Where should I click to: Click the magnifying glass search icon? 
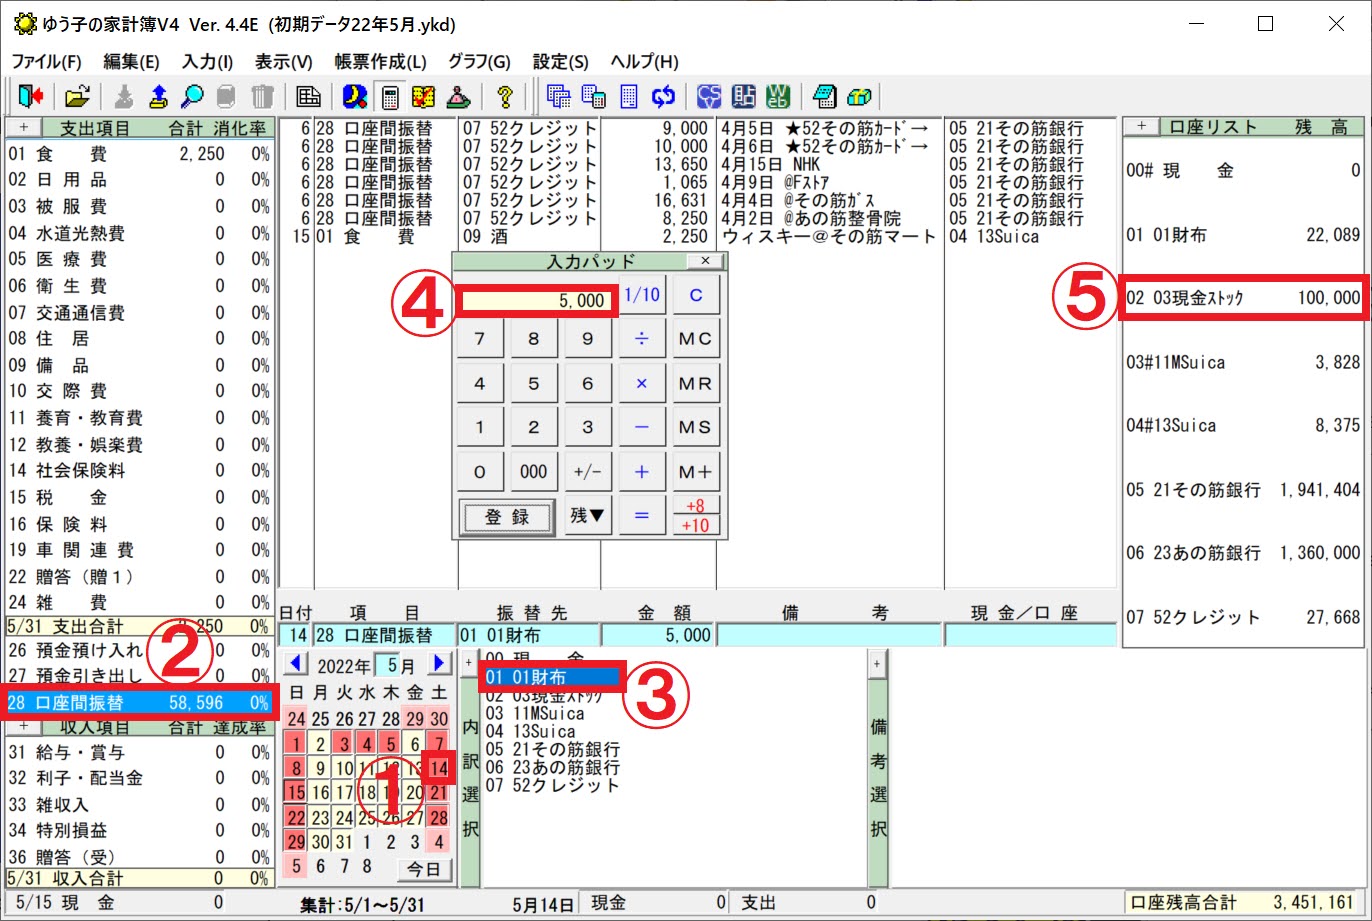coord(192,97)
